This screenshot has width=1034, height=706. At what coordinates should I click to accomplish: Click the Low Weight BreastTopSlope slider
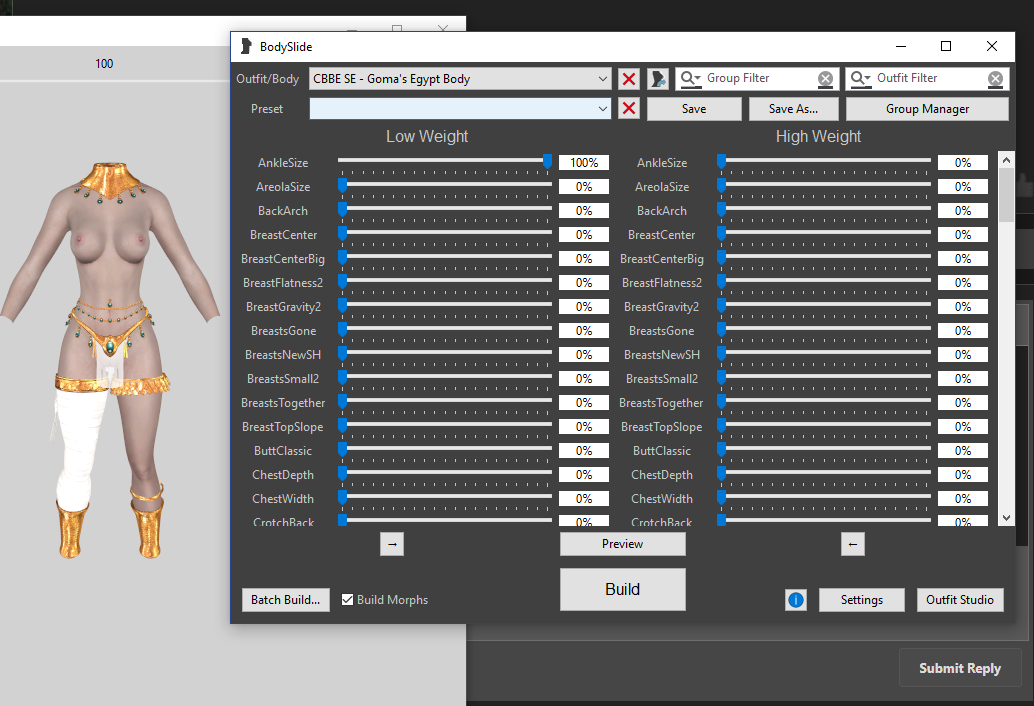(445, 427)
